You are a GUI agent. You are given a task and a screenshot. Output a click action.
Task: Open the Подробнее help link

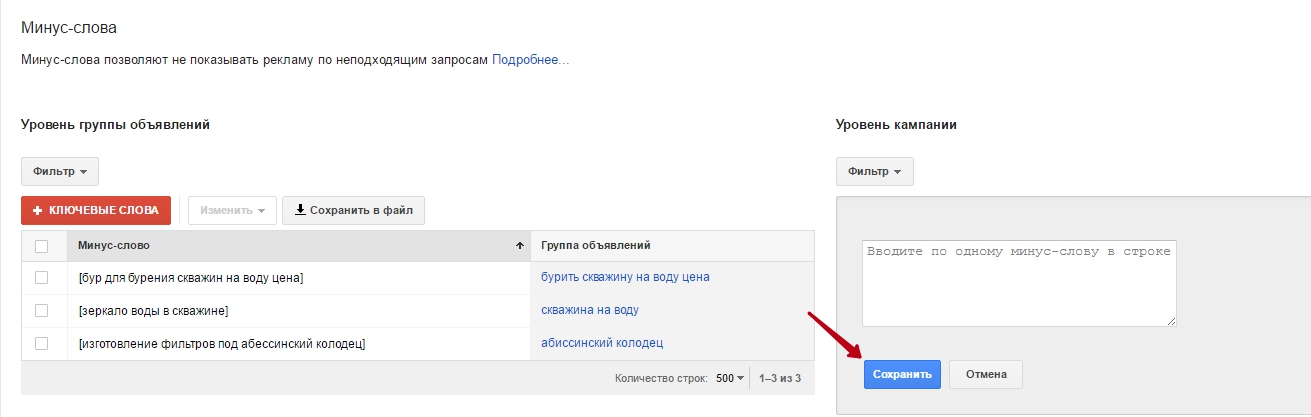coord(530,60)
